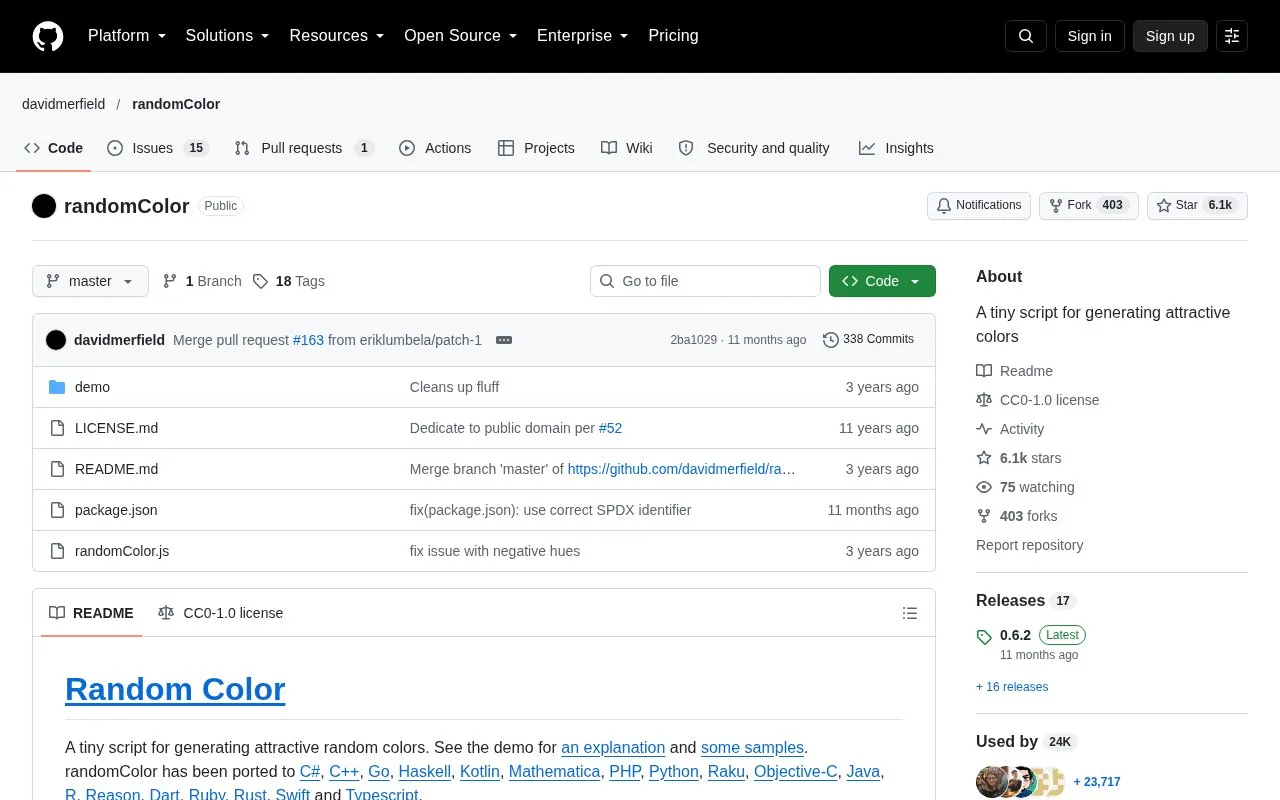
Task: Open the Pricing page
Action: [x=673, y=36]
